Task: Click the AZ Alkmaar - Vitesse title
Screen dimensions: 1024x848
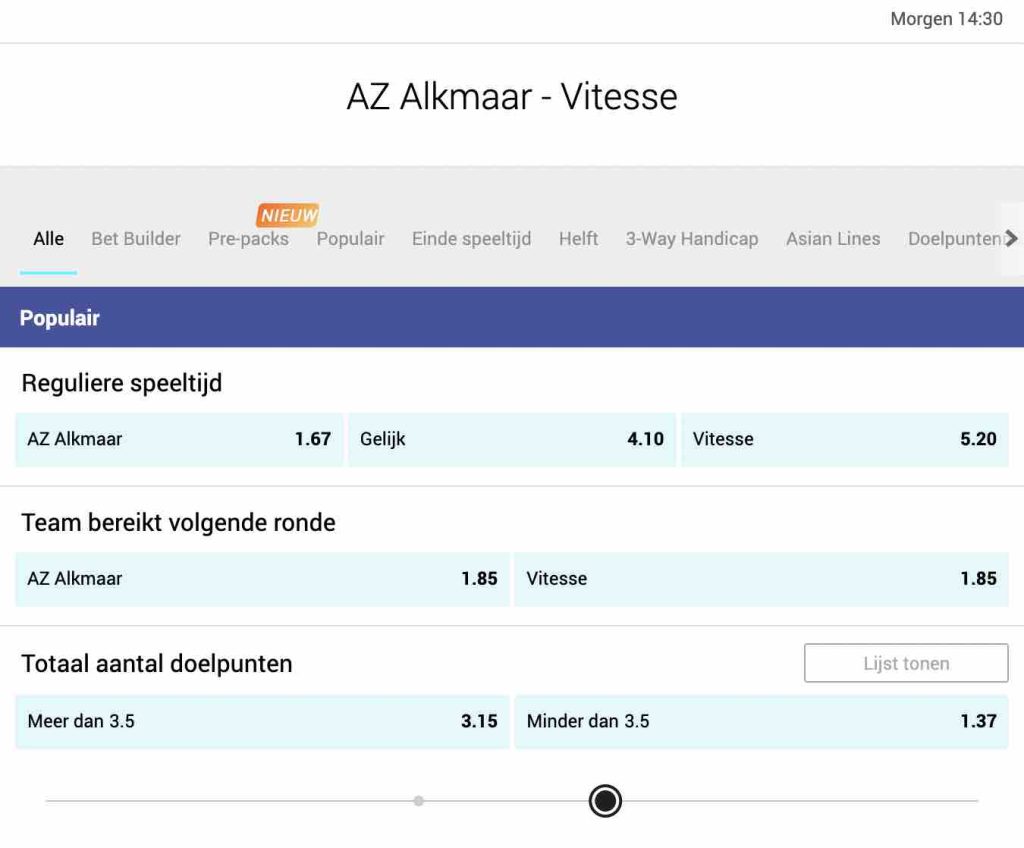Action: 512,97
